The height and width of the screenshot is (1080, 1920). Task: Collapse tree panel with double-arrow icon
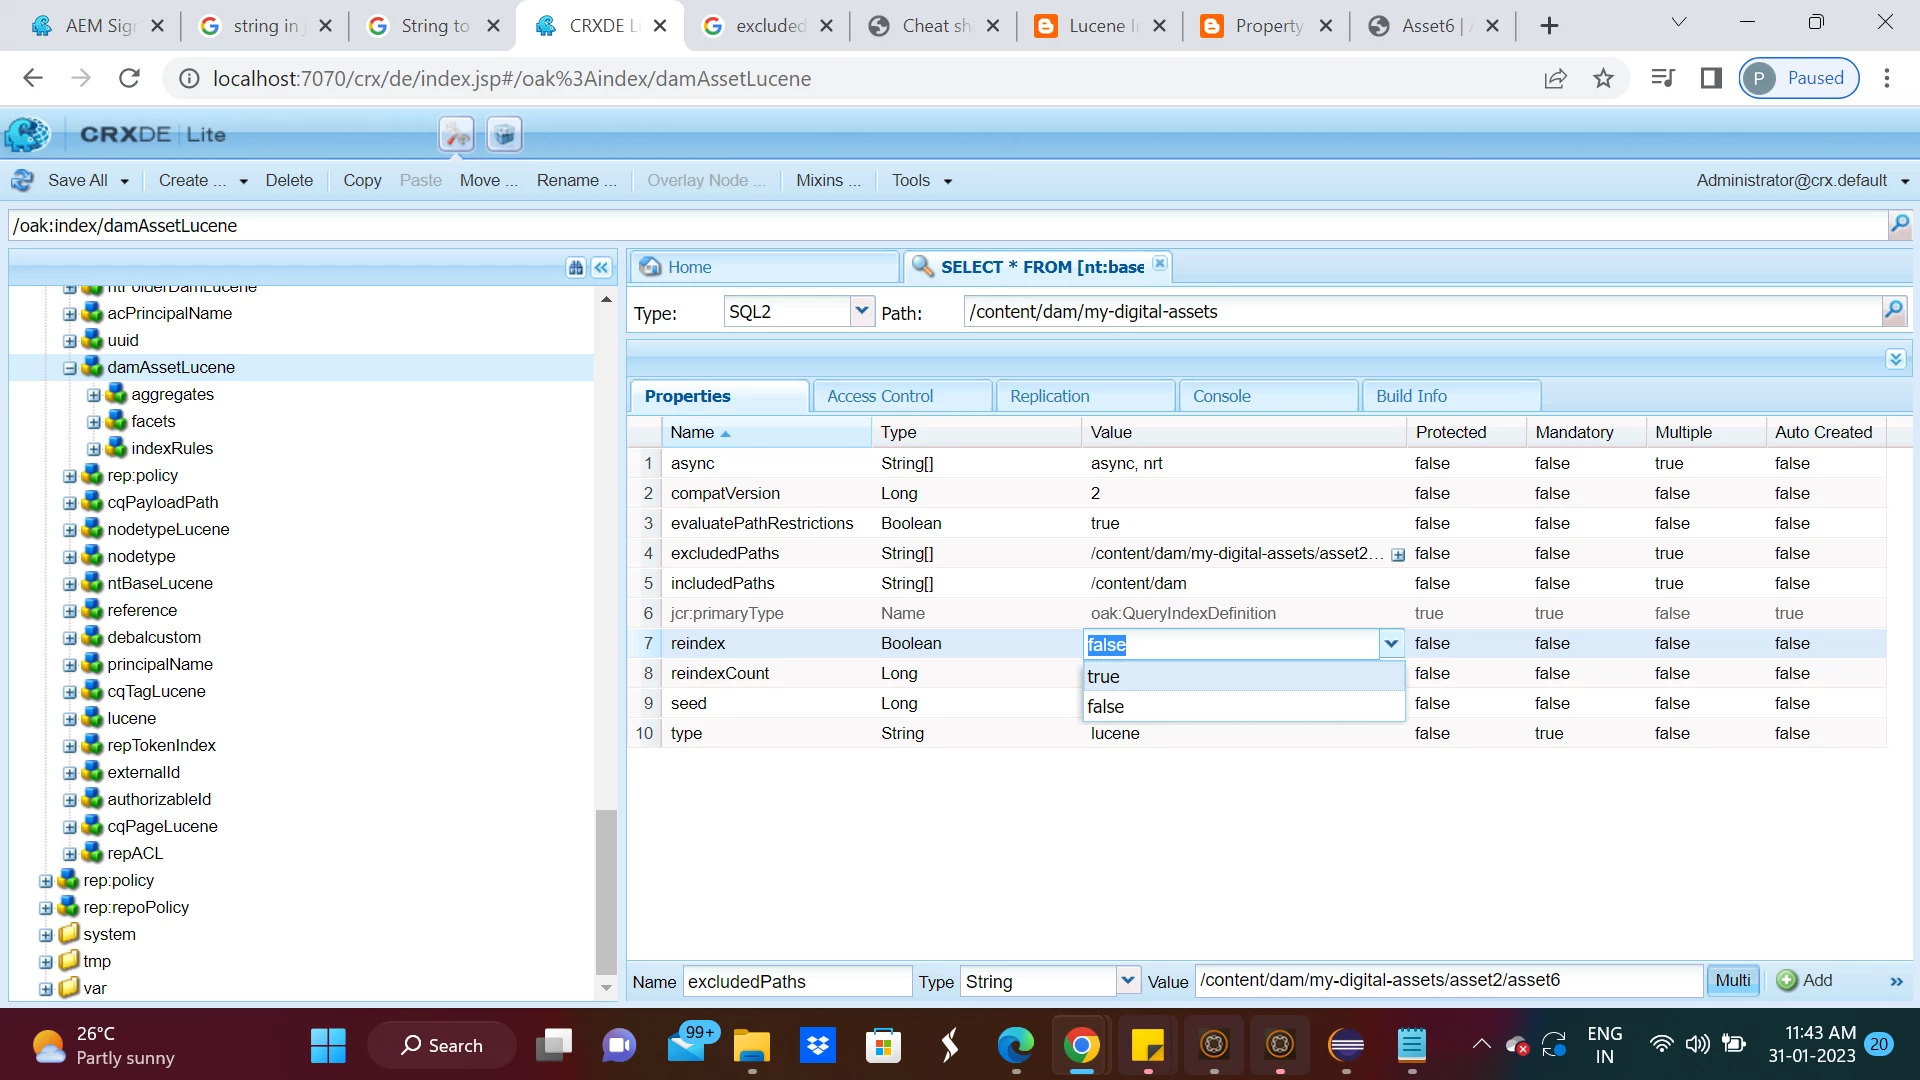pyautogui.click(x=601, y=267)
